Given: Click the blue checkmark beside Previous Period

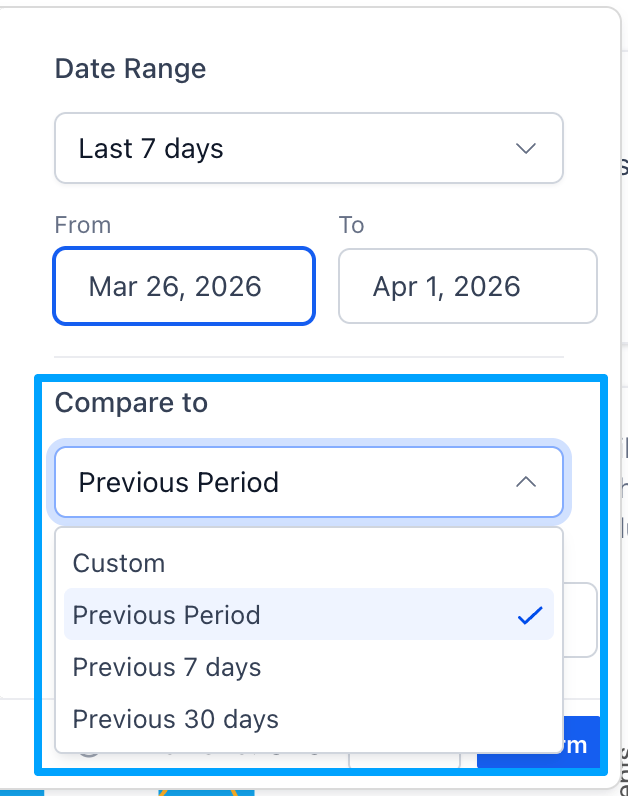Looking at the screenshot, I should point(529,615).
